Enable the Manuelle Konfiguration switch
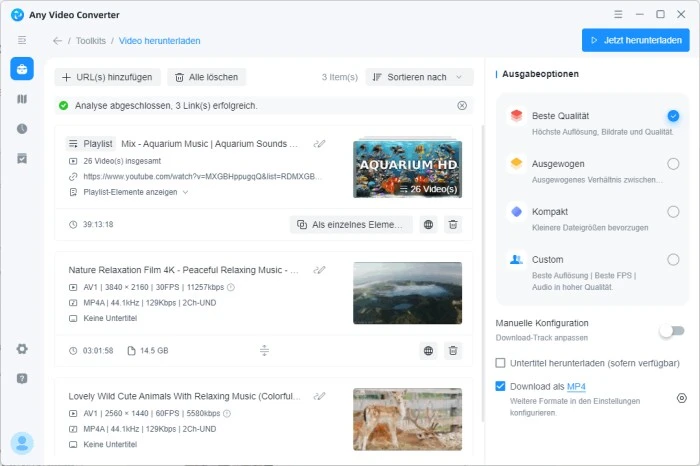 (671, 330)
